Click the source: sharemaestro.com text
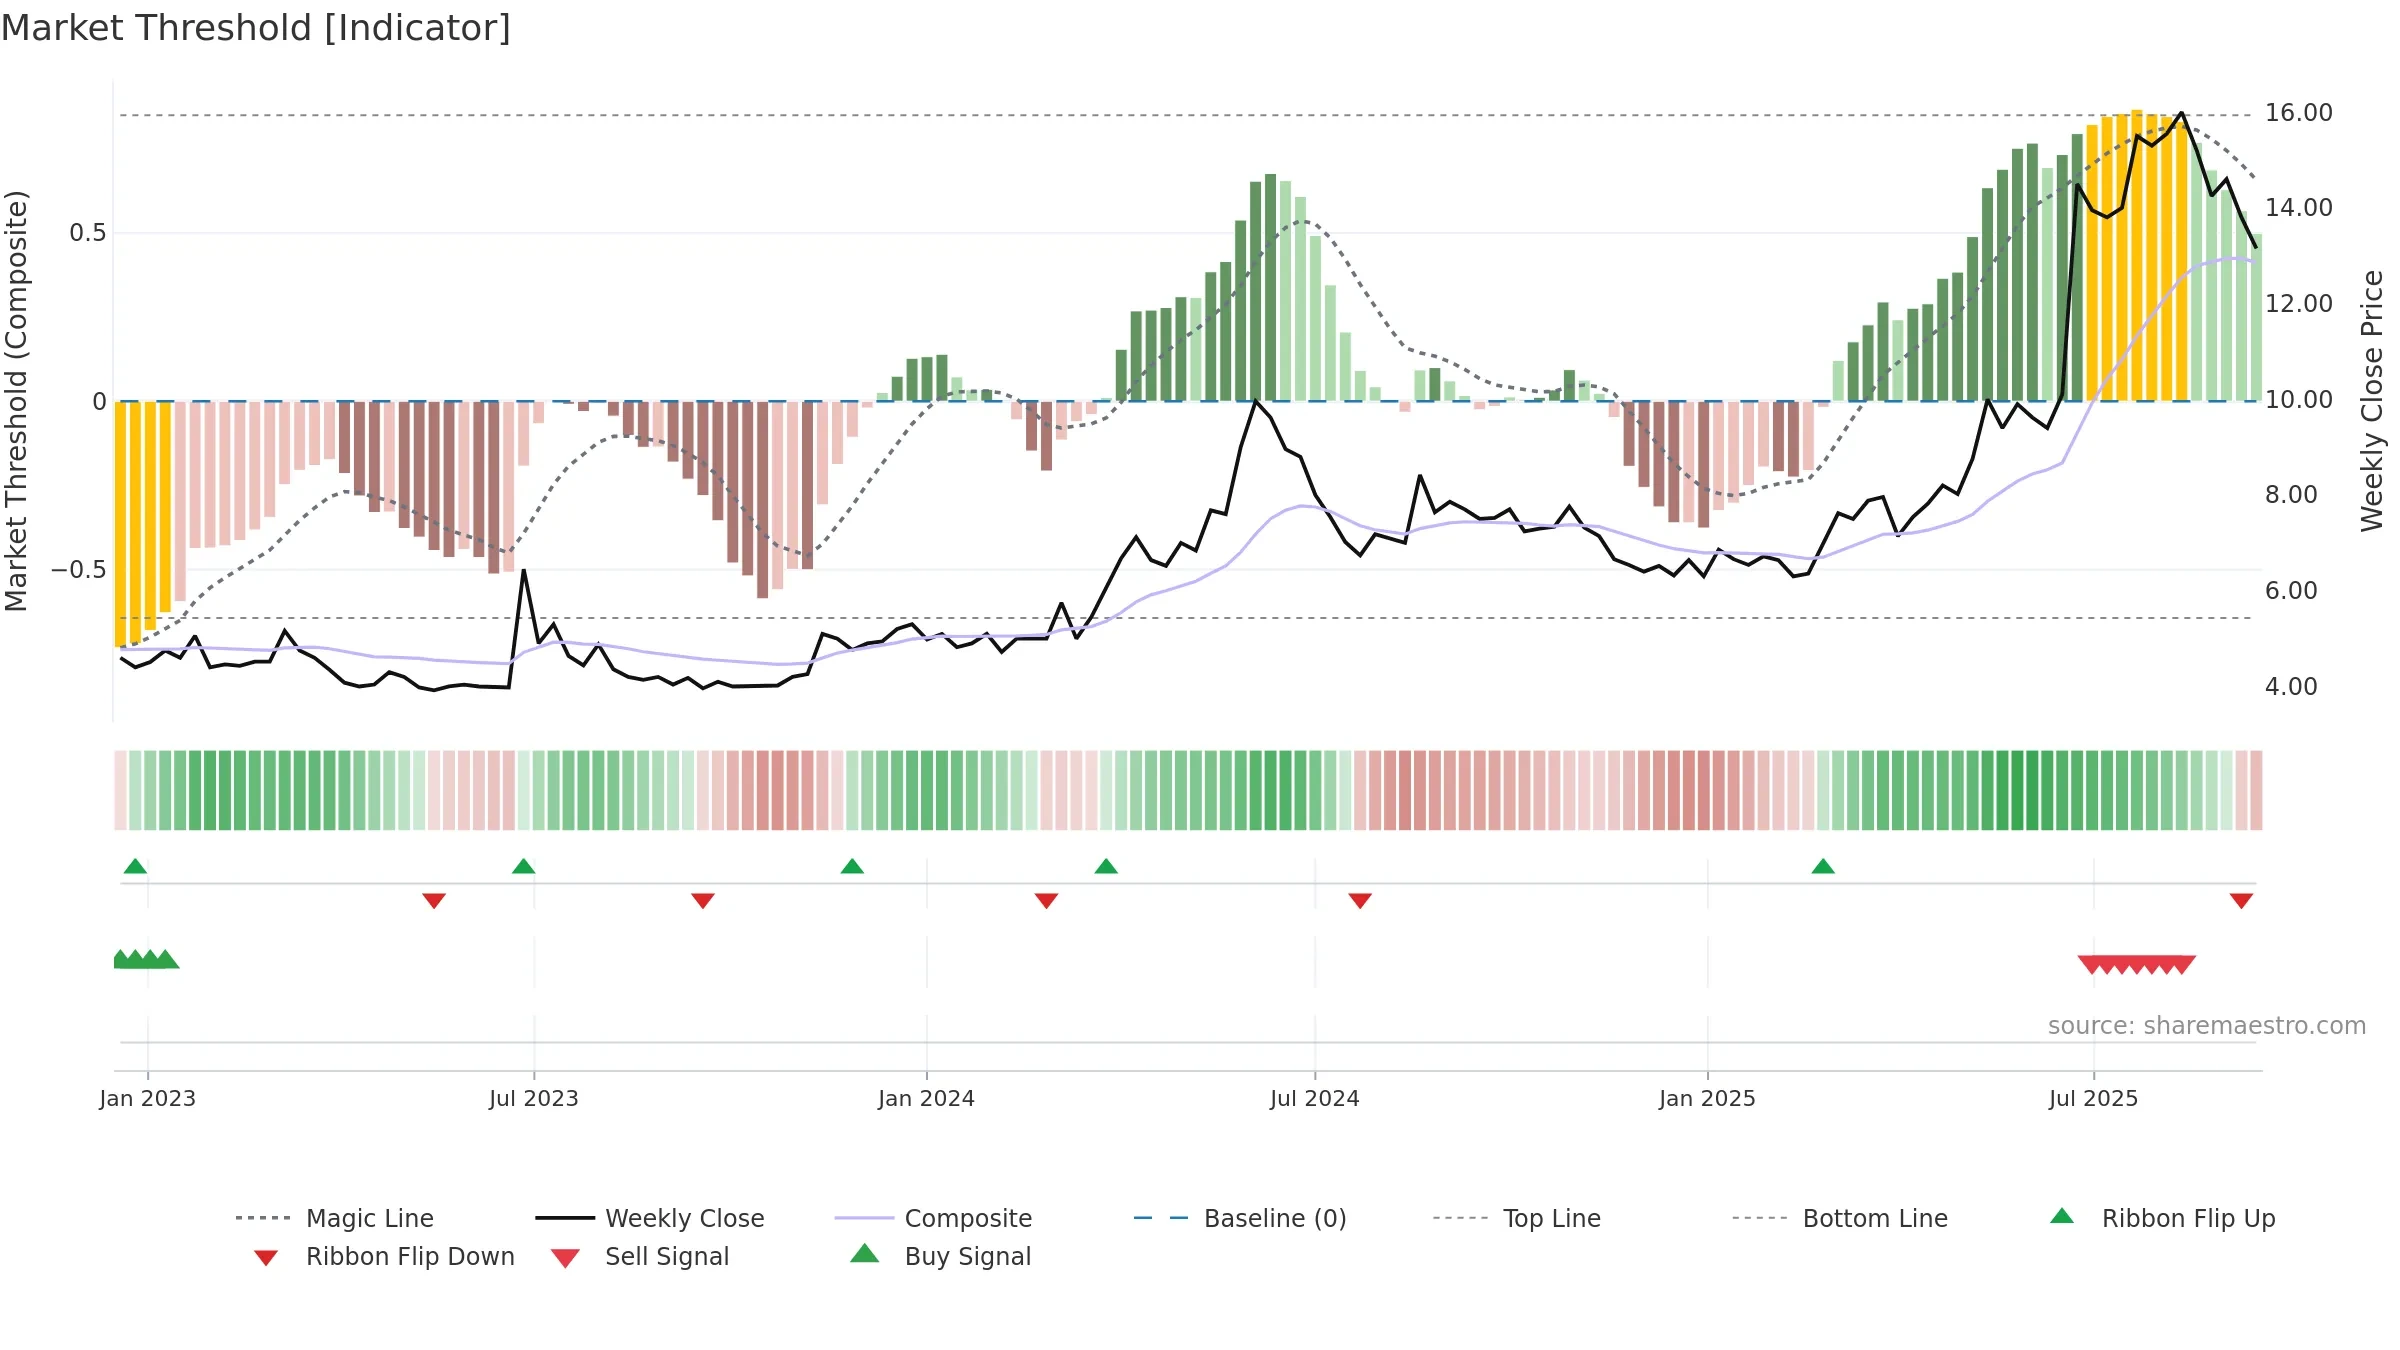The width and height of the screenshot is (2400, 1350). (x=2207, y=1026)
